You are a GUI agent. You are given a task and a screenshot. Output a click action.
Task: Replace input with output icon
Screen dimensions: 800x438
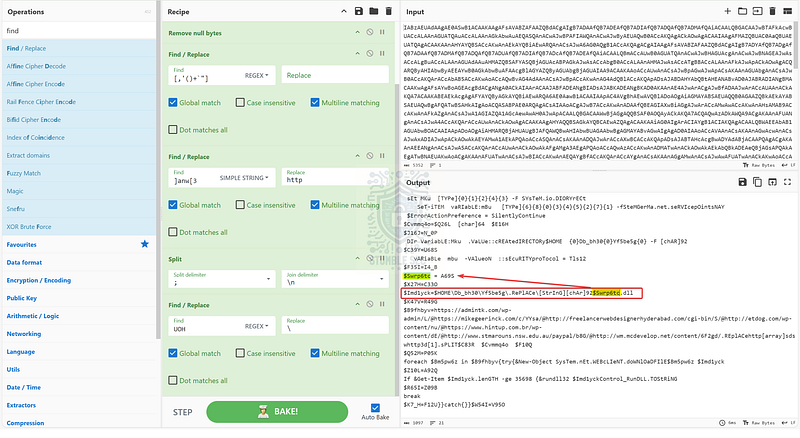pyautogui.click(x=772, y=182)
